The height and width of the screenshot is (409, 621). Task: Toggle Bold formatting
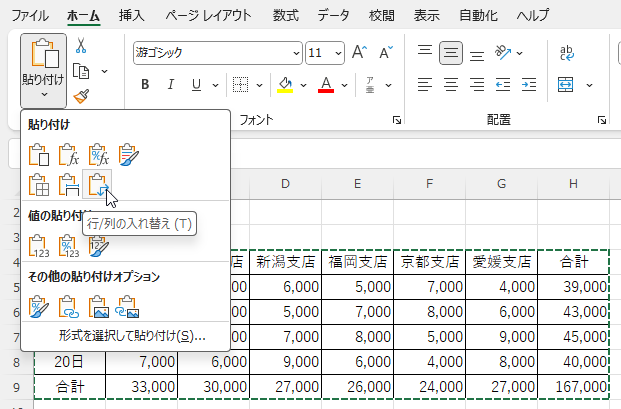click(x=145, y=84)
